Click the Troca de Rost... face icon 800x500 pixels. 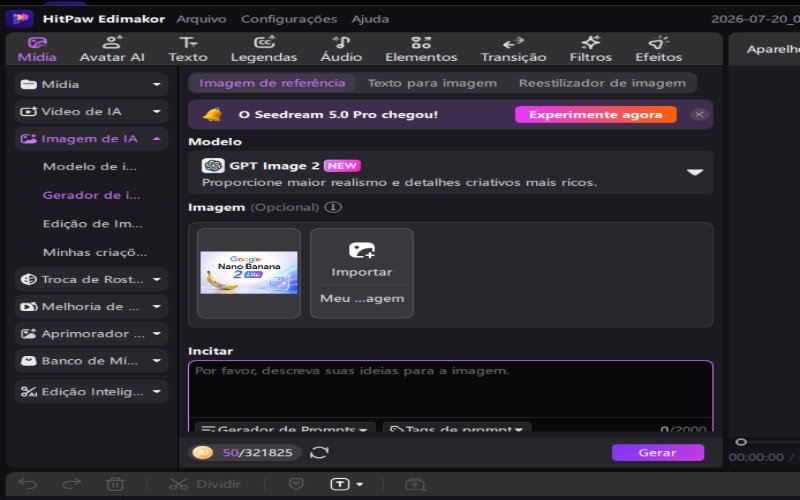point(29,280)
